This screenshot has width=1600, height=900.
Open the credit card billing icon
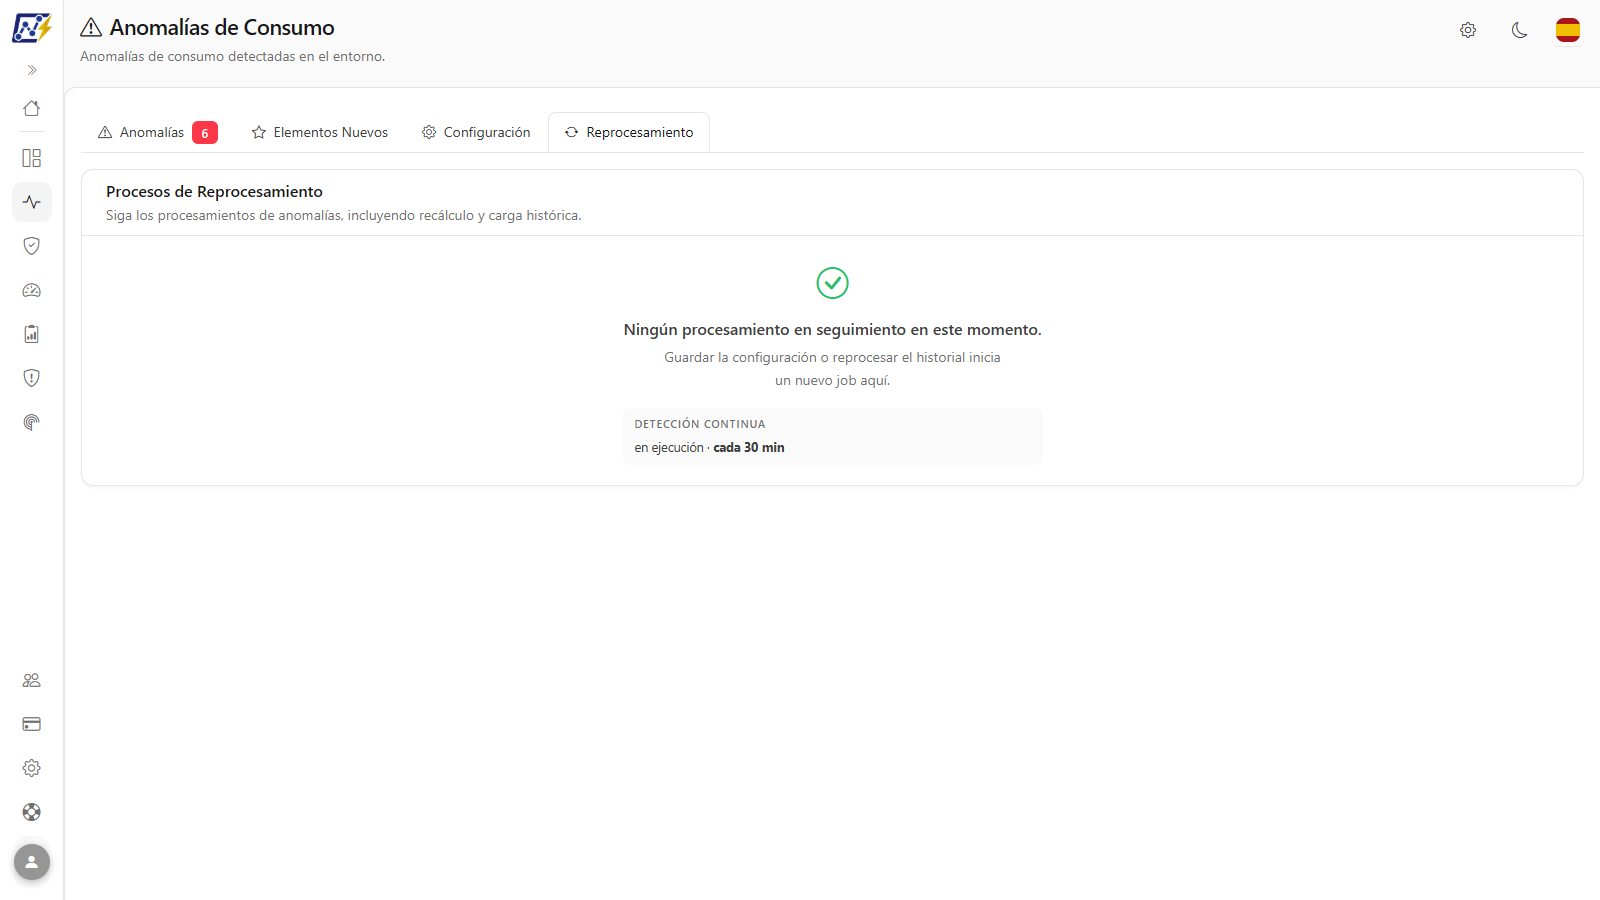pos(32,724)
